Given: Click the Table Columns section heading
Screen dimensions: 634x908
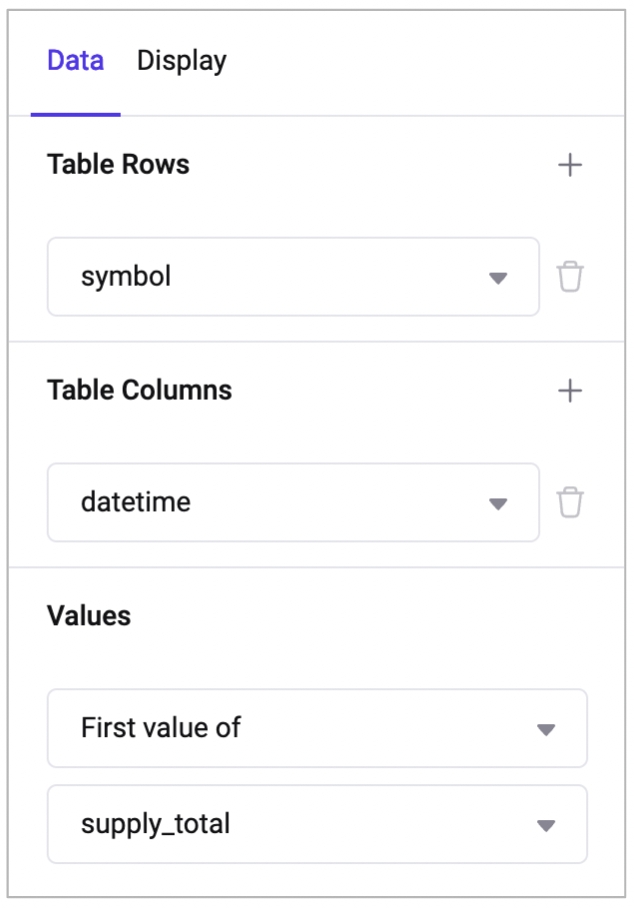Looking at the screenshot, I should coord(139,390).
